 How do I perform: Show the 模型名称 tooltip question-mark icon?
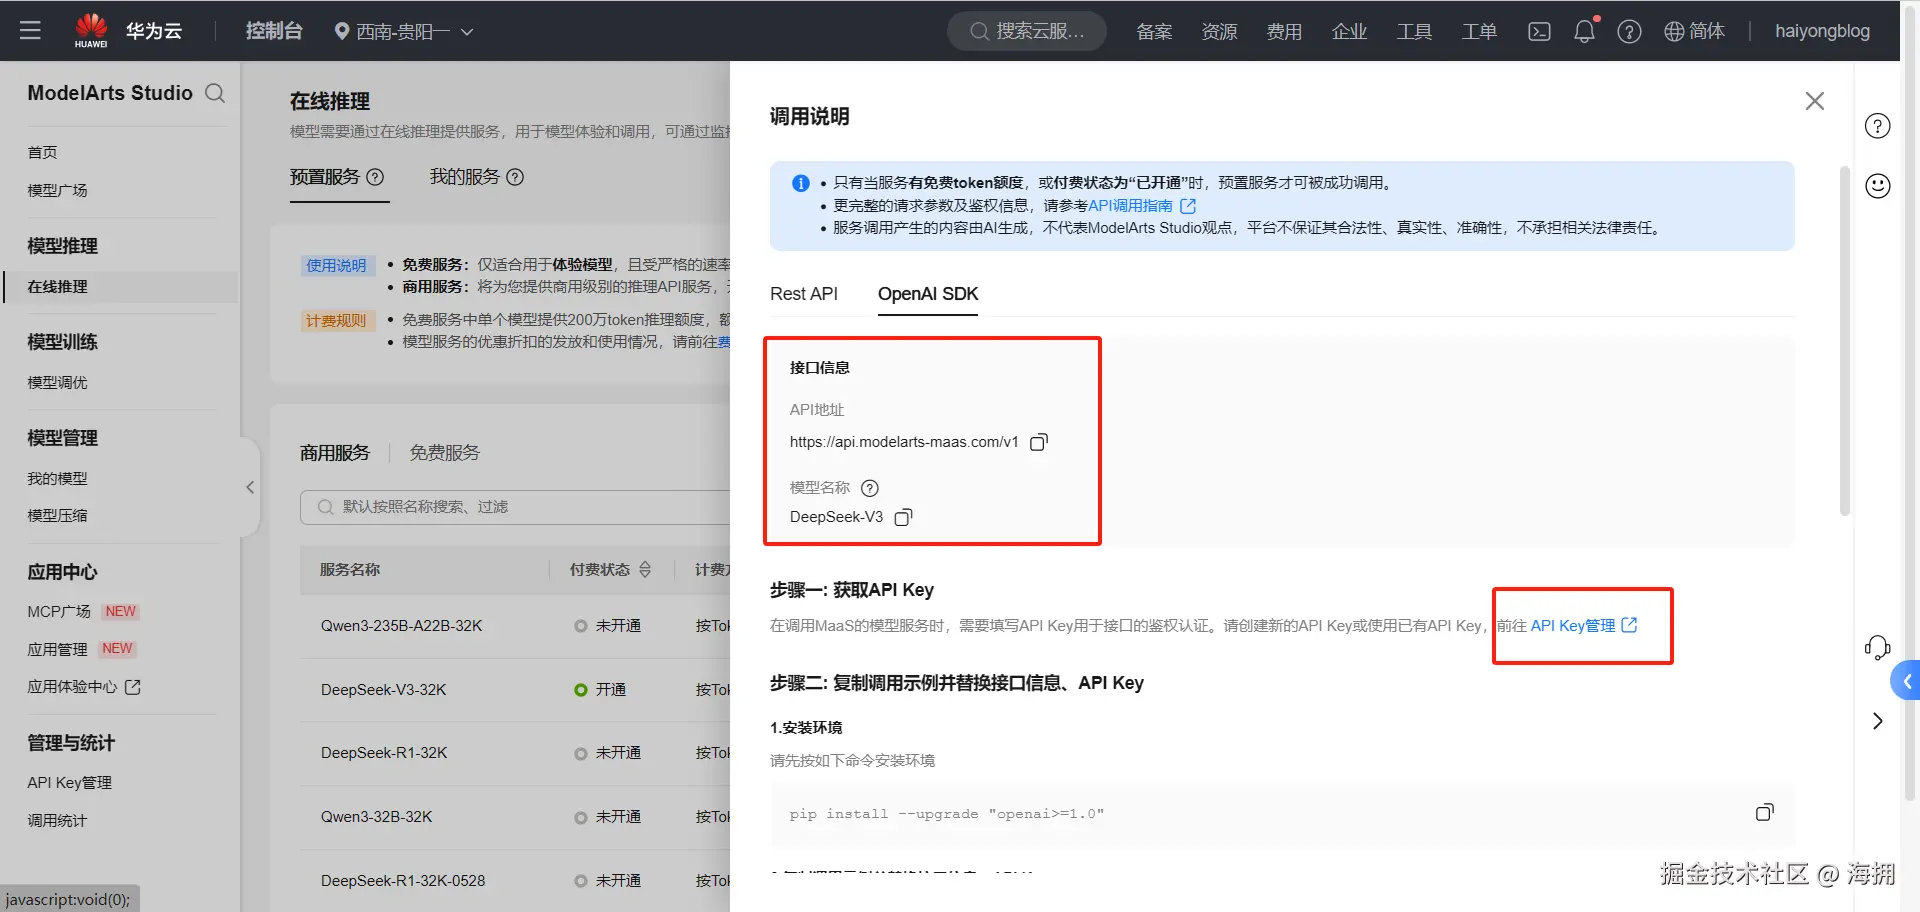(x=869, y=488)
